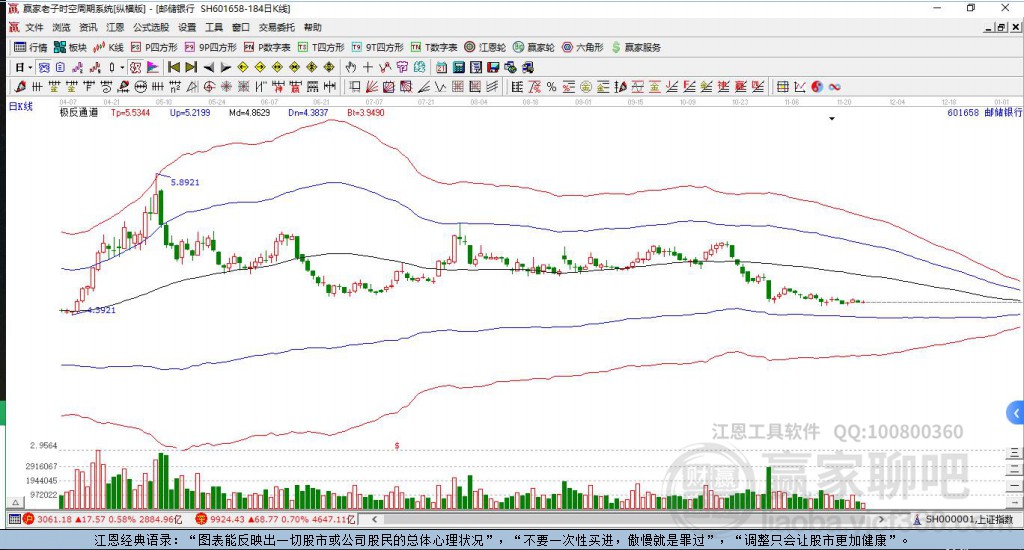Click the gold coin 金 circle icon

point(586,87)
